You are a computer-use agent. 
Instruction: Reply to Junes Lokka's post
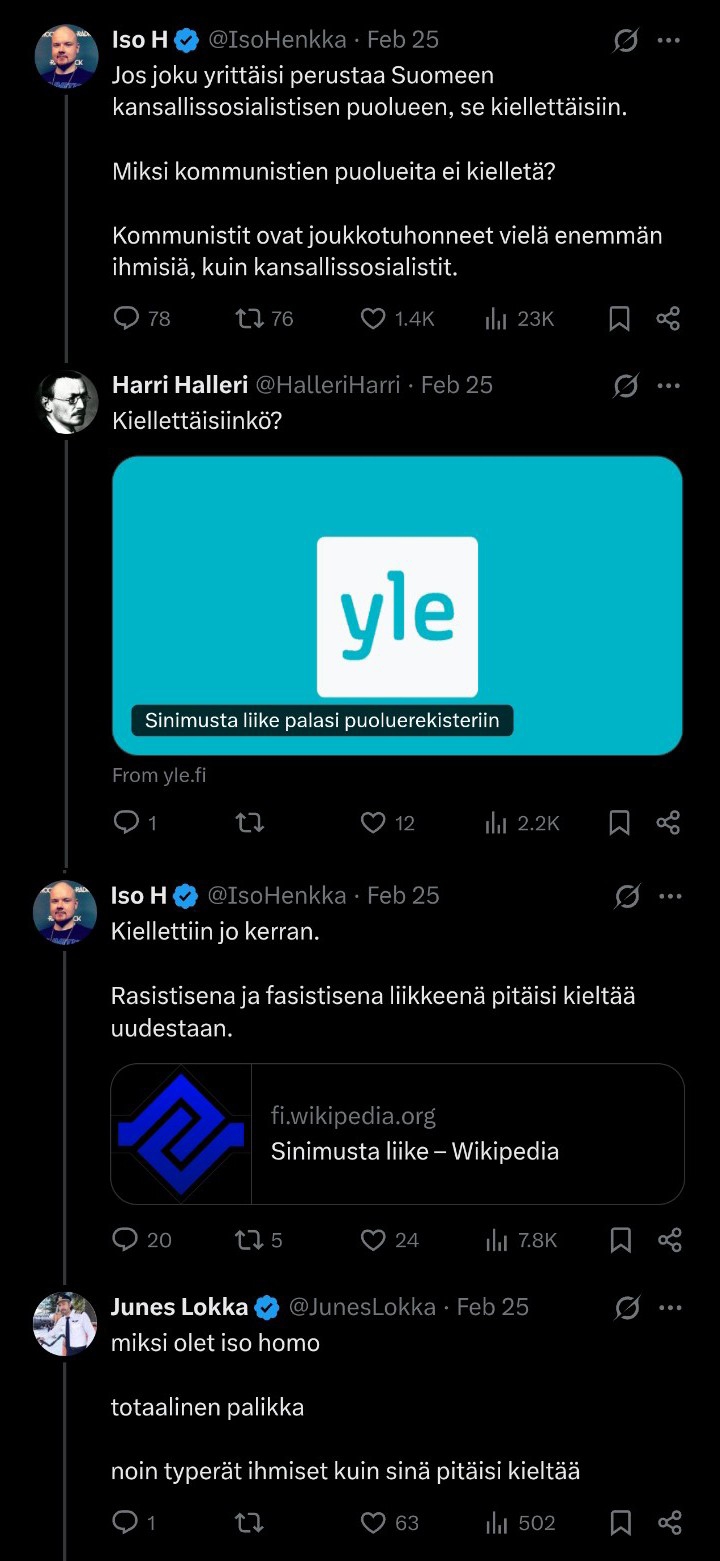pyautogui.click(x=126, y=1523)
